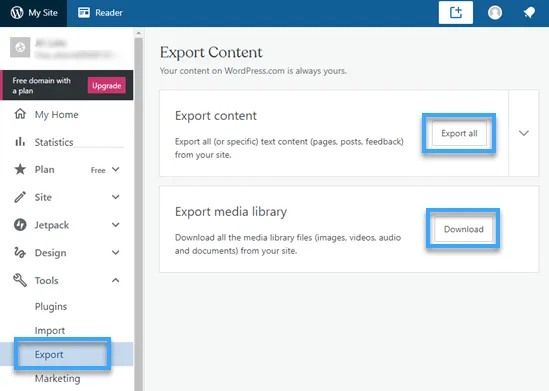549x391 pixels.
Task: Expand the Export content options chevron
Action: [x=523, y=133]
